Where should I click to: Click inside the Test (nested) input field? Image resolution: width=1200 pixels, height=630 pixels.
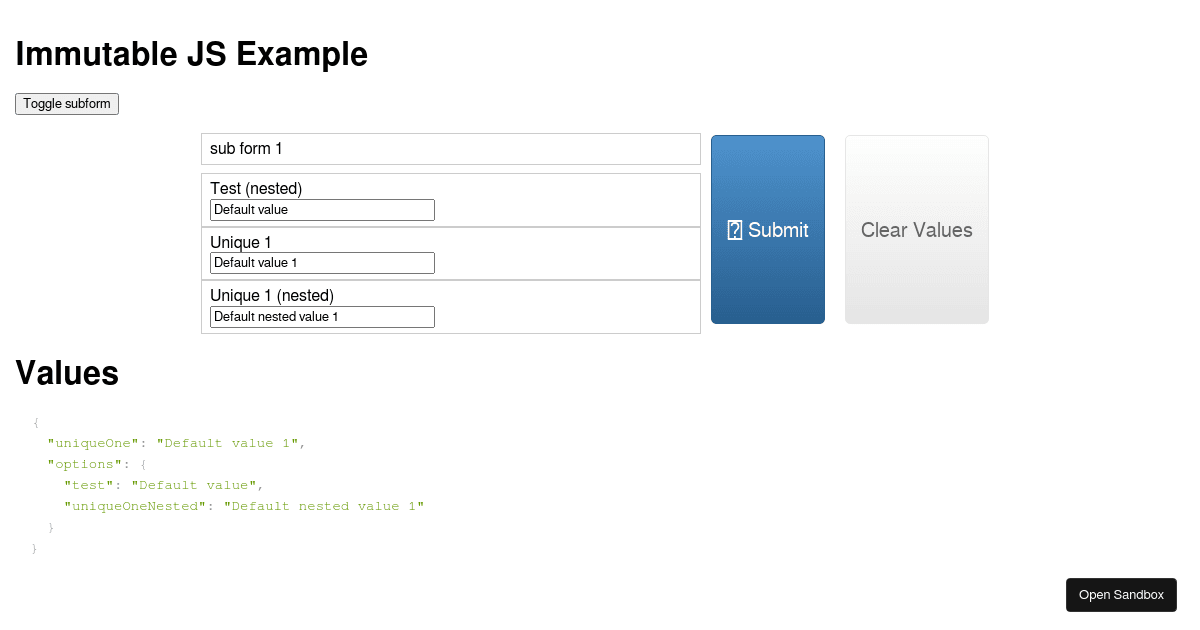click(x=321, y=209)
